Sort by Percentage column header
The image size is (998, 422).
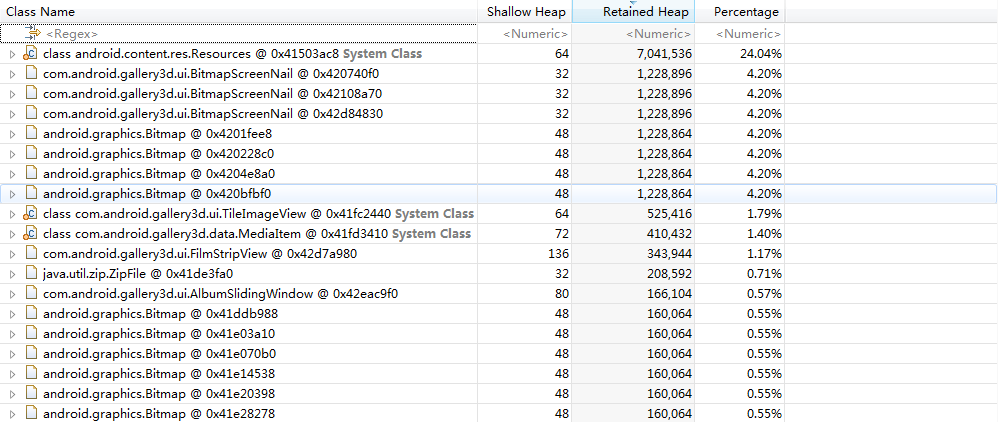pyautogui.click(x=740, y=11)
